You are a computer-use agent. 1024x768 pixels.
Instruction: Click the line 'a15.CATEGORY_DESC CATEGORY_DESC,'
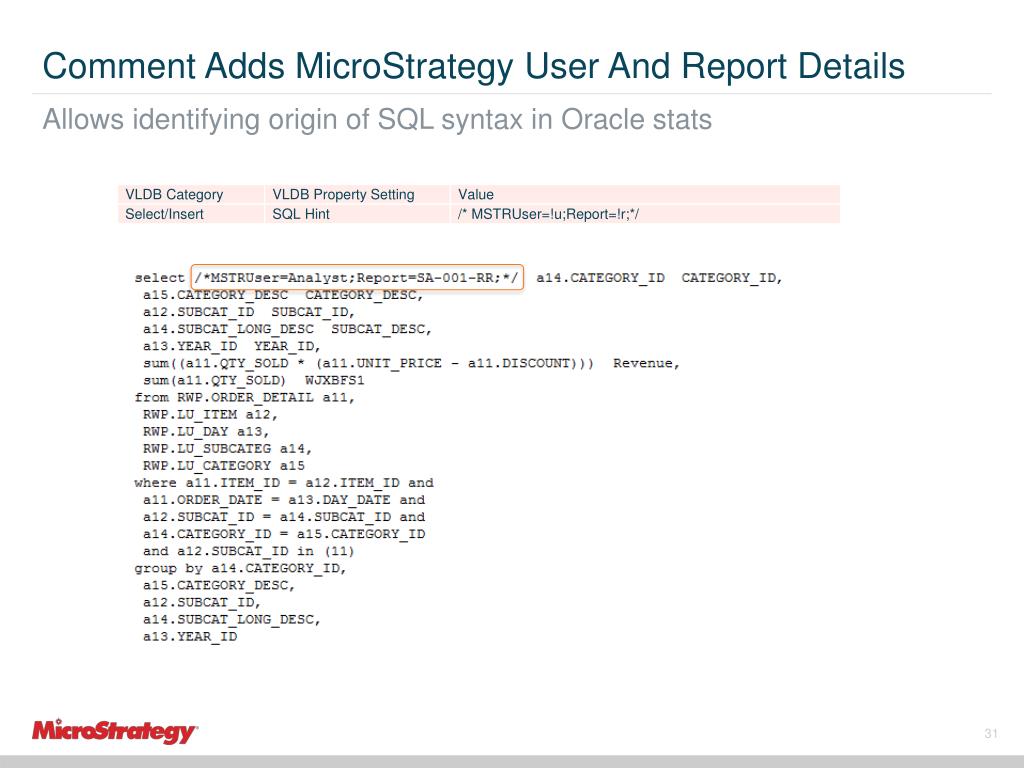point(283,295)
